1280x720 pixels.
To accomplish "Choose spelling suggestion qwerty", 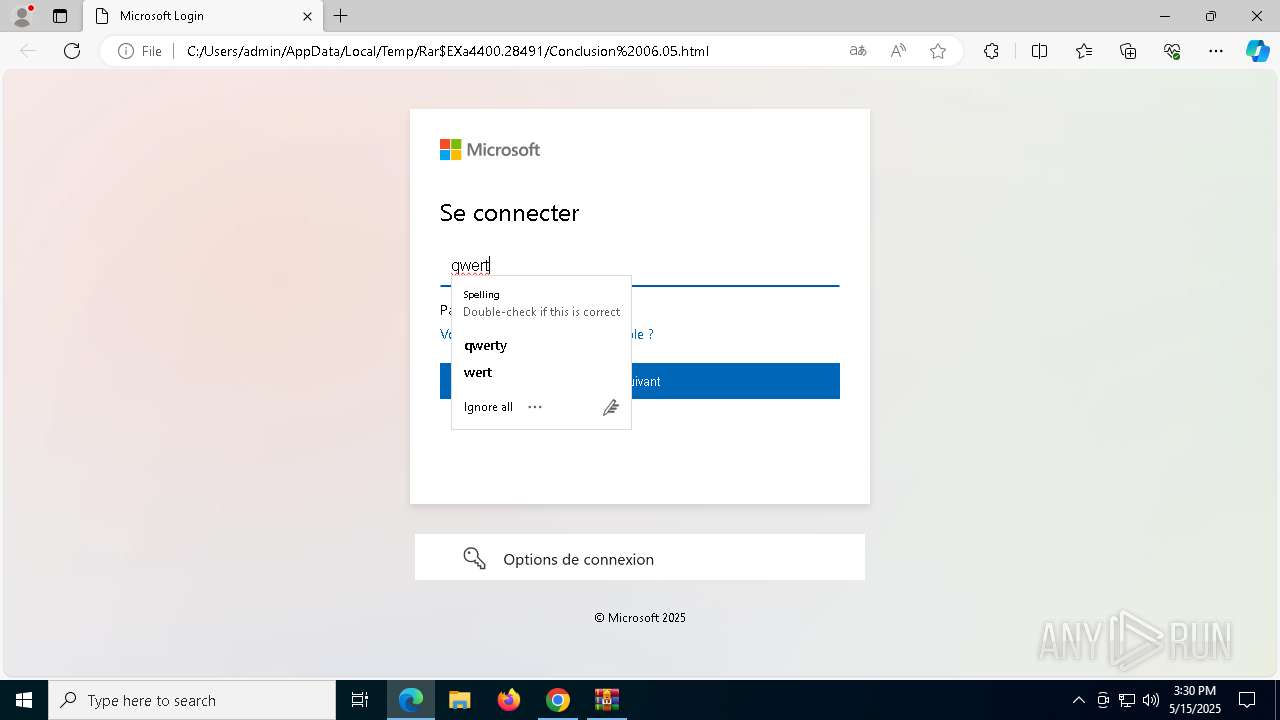I will (x=486, y=345).
